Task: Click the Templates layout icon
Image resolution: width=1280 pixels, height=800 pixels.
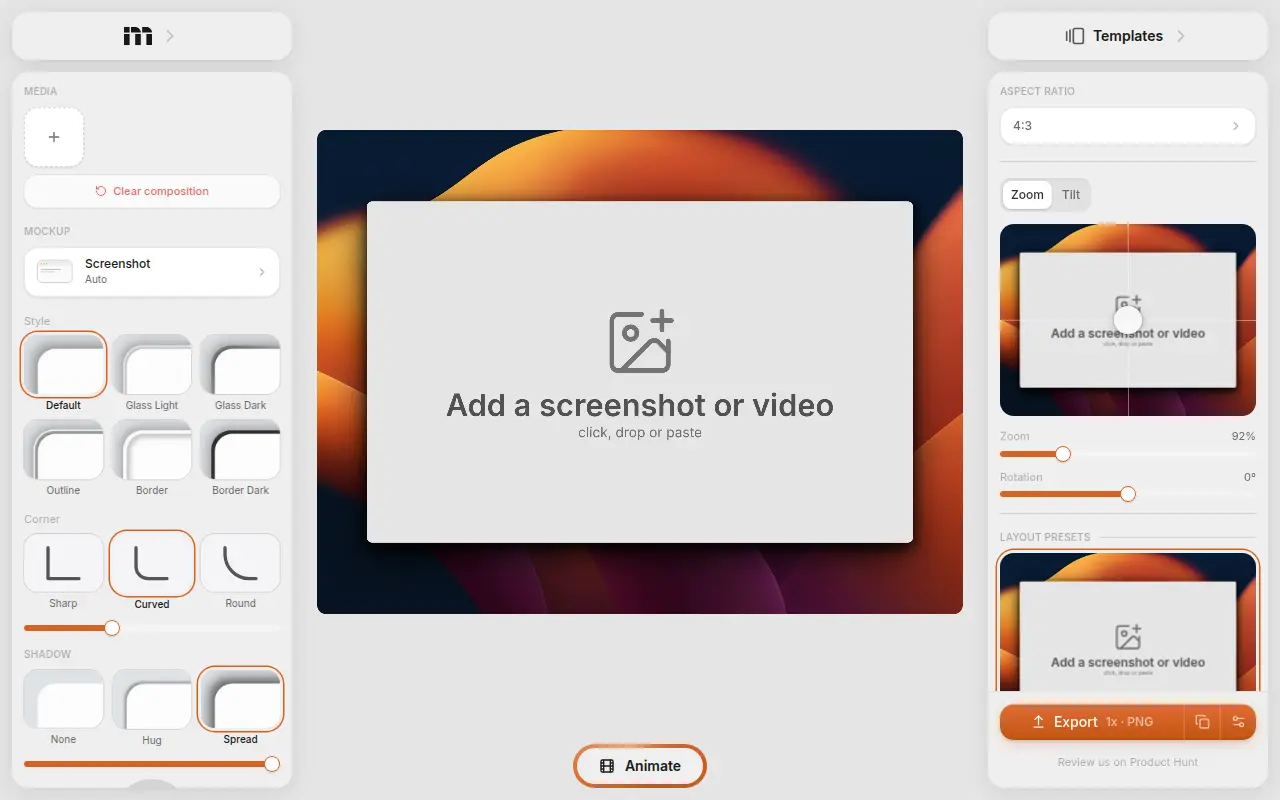Action: pos(1075,36)
